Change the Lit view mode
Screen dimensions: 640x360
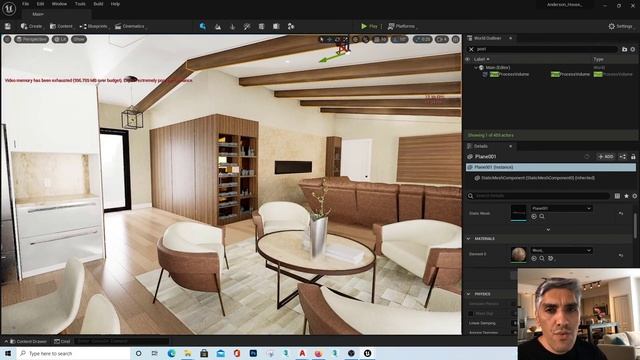(x=60, y=39)
